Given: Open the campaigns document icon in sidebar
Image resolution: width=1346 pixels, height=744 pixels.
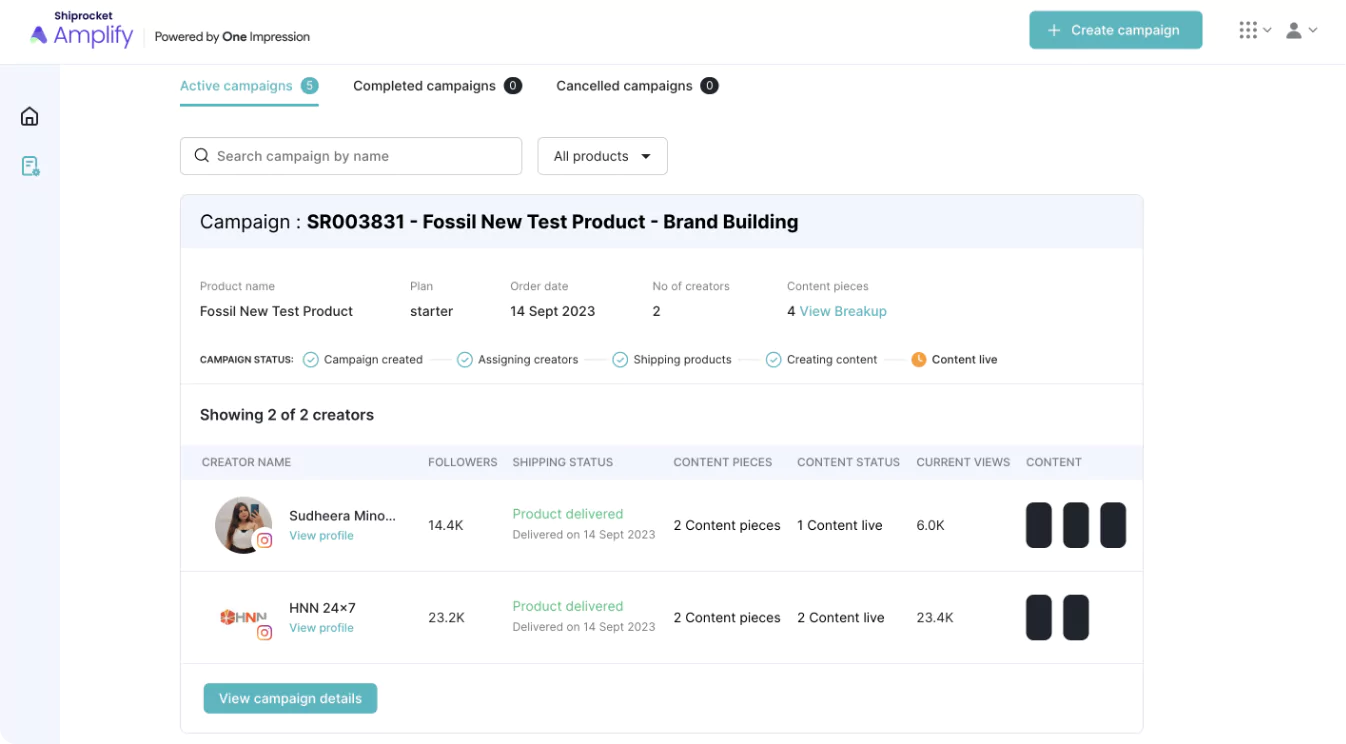Looking at the screenshot, I should pyautogui.click(x=30, y=166).
